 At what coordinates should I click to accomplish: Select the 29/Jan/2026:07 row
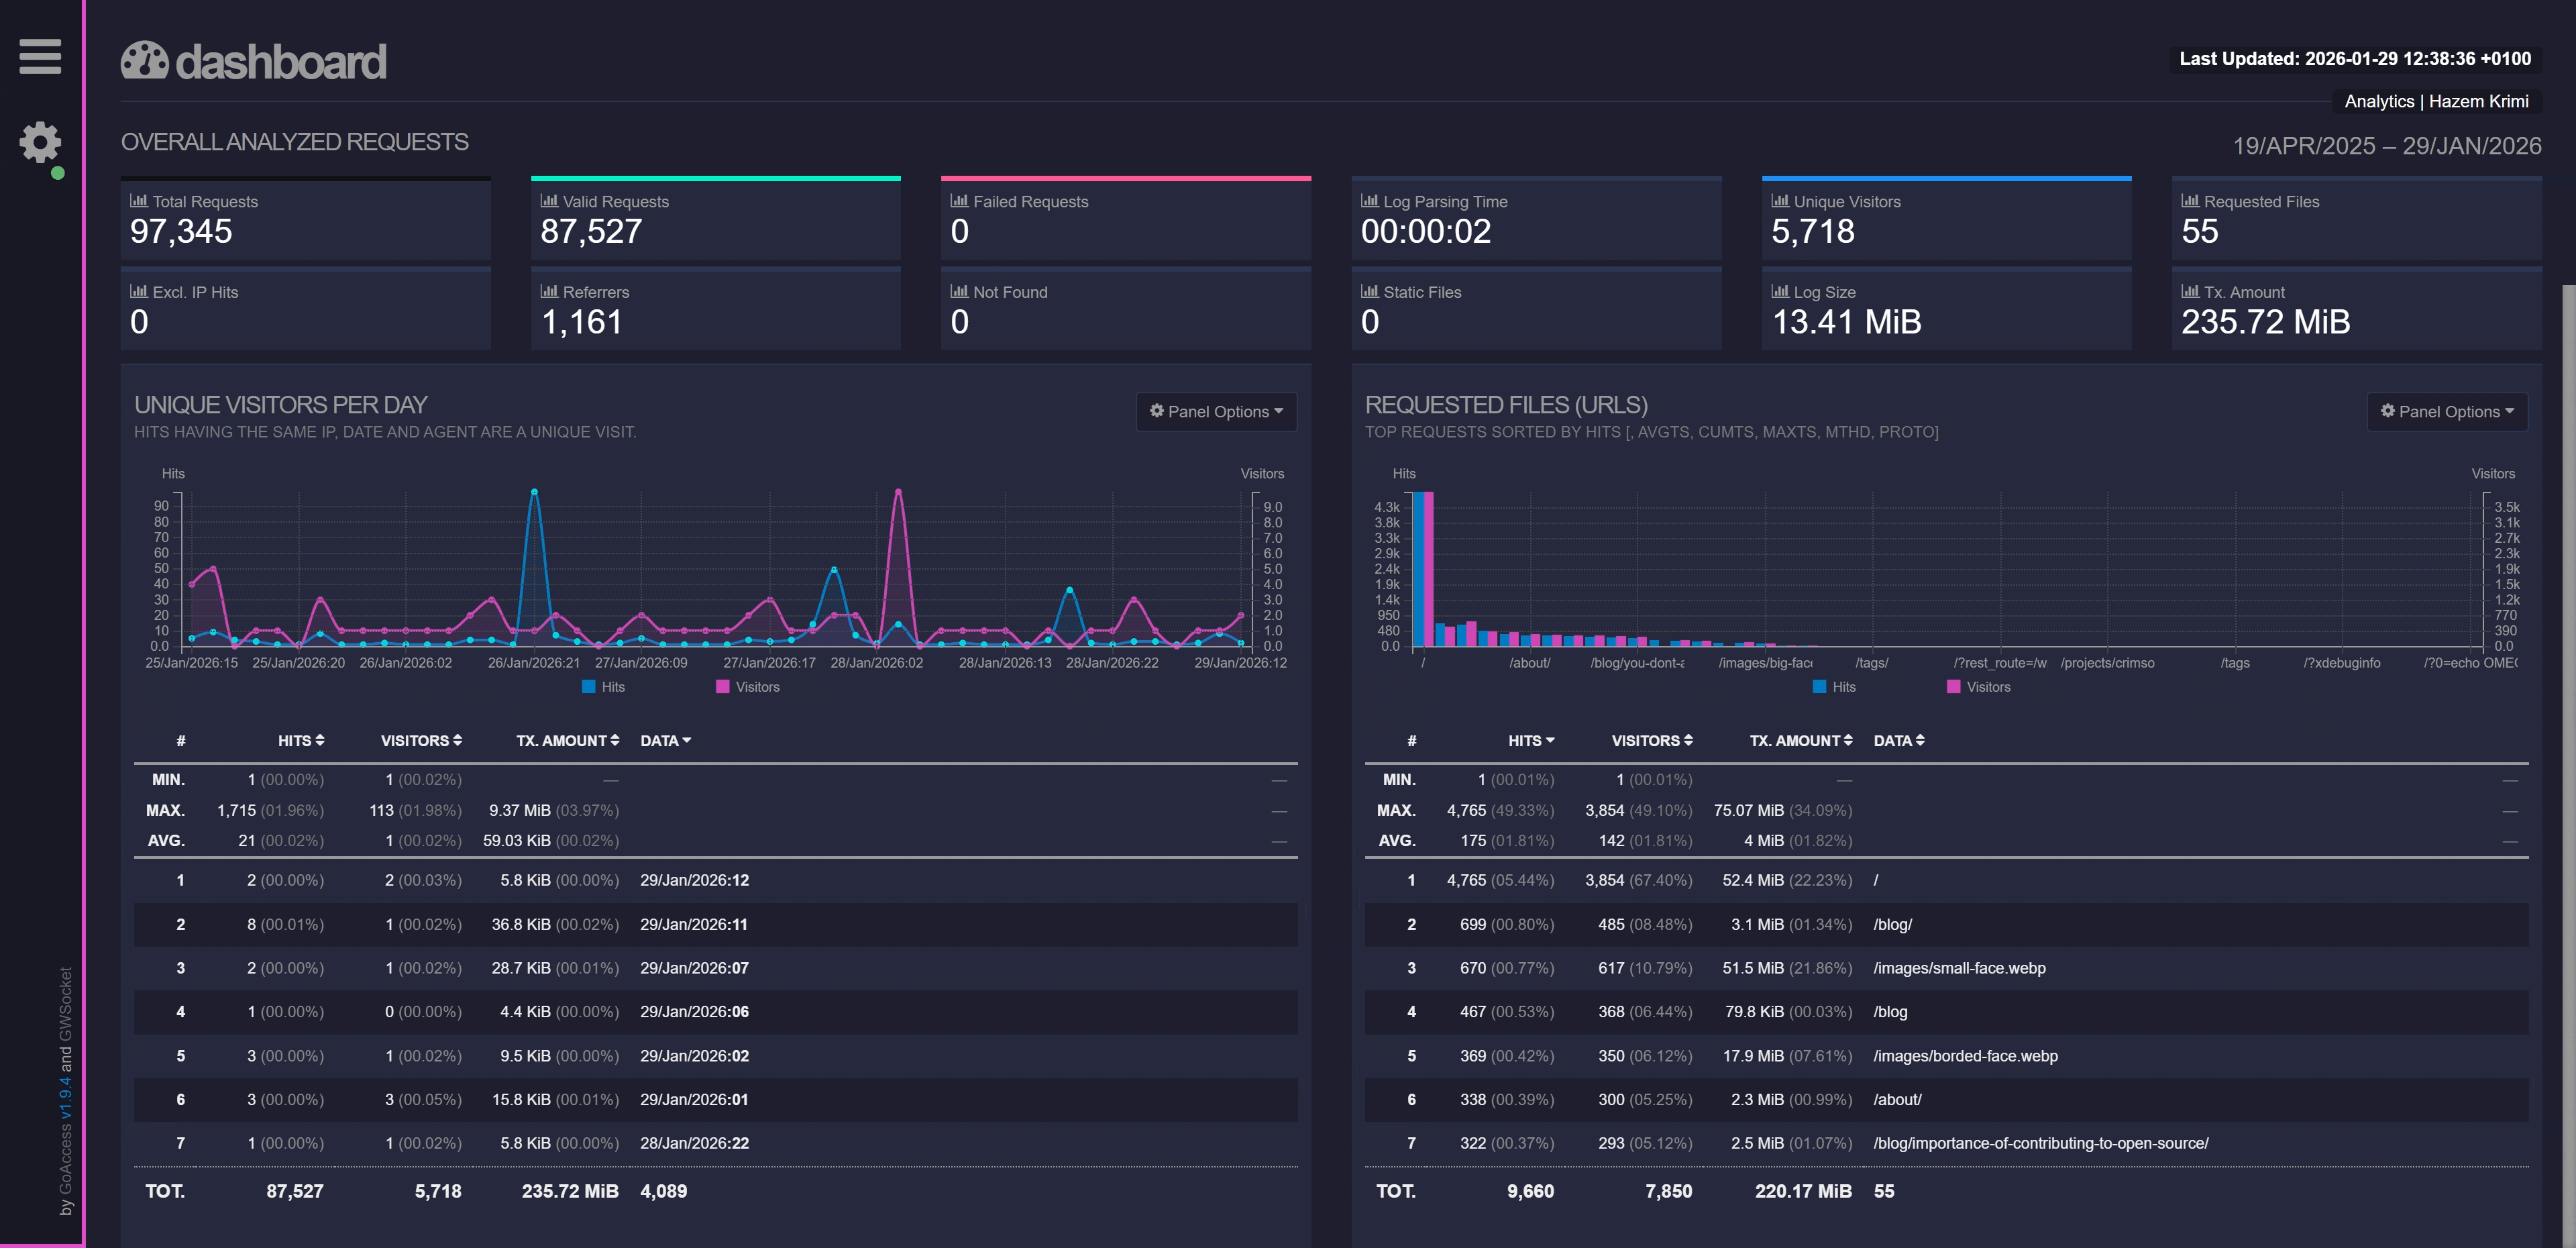pos(716,968)
